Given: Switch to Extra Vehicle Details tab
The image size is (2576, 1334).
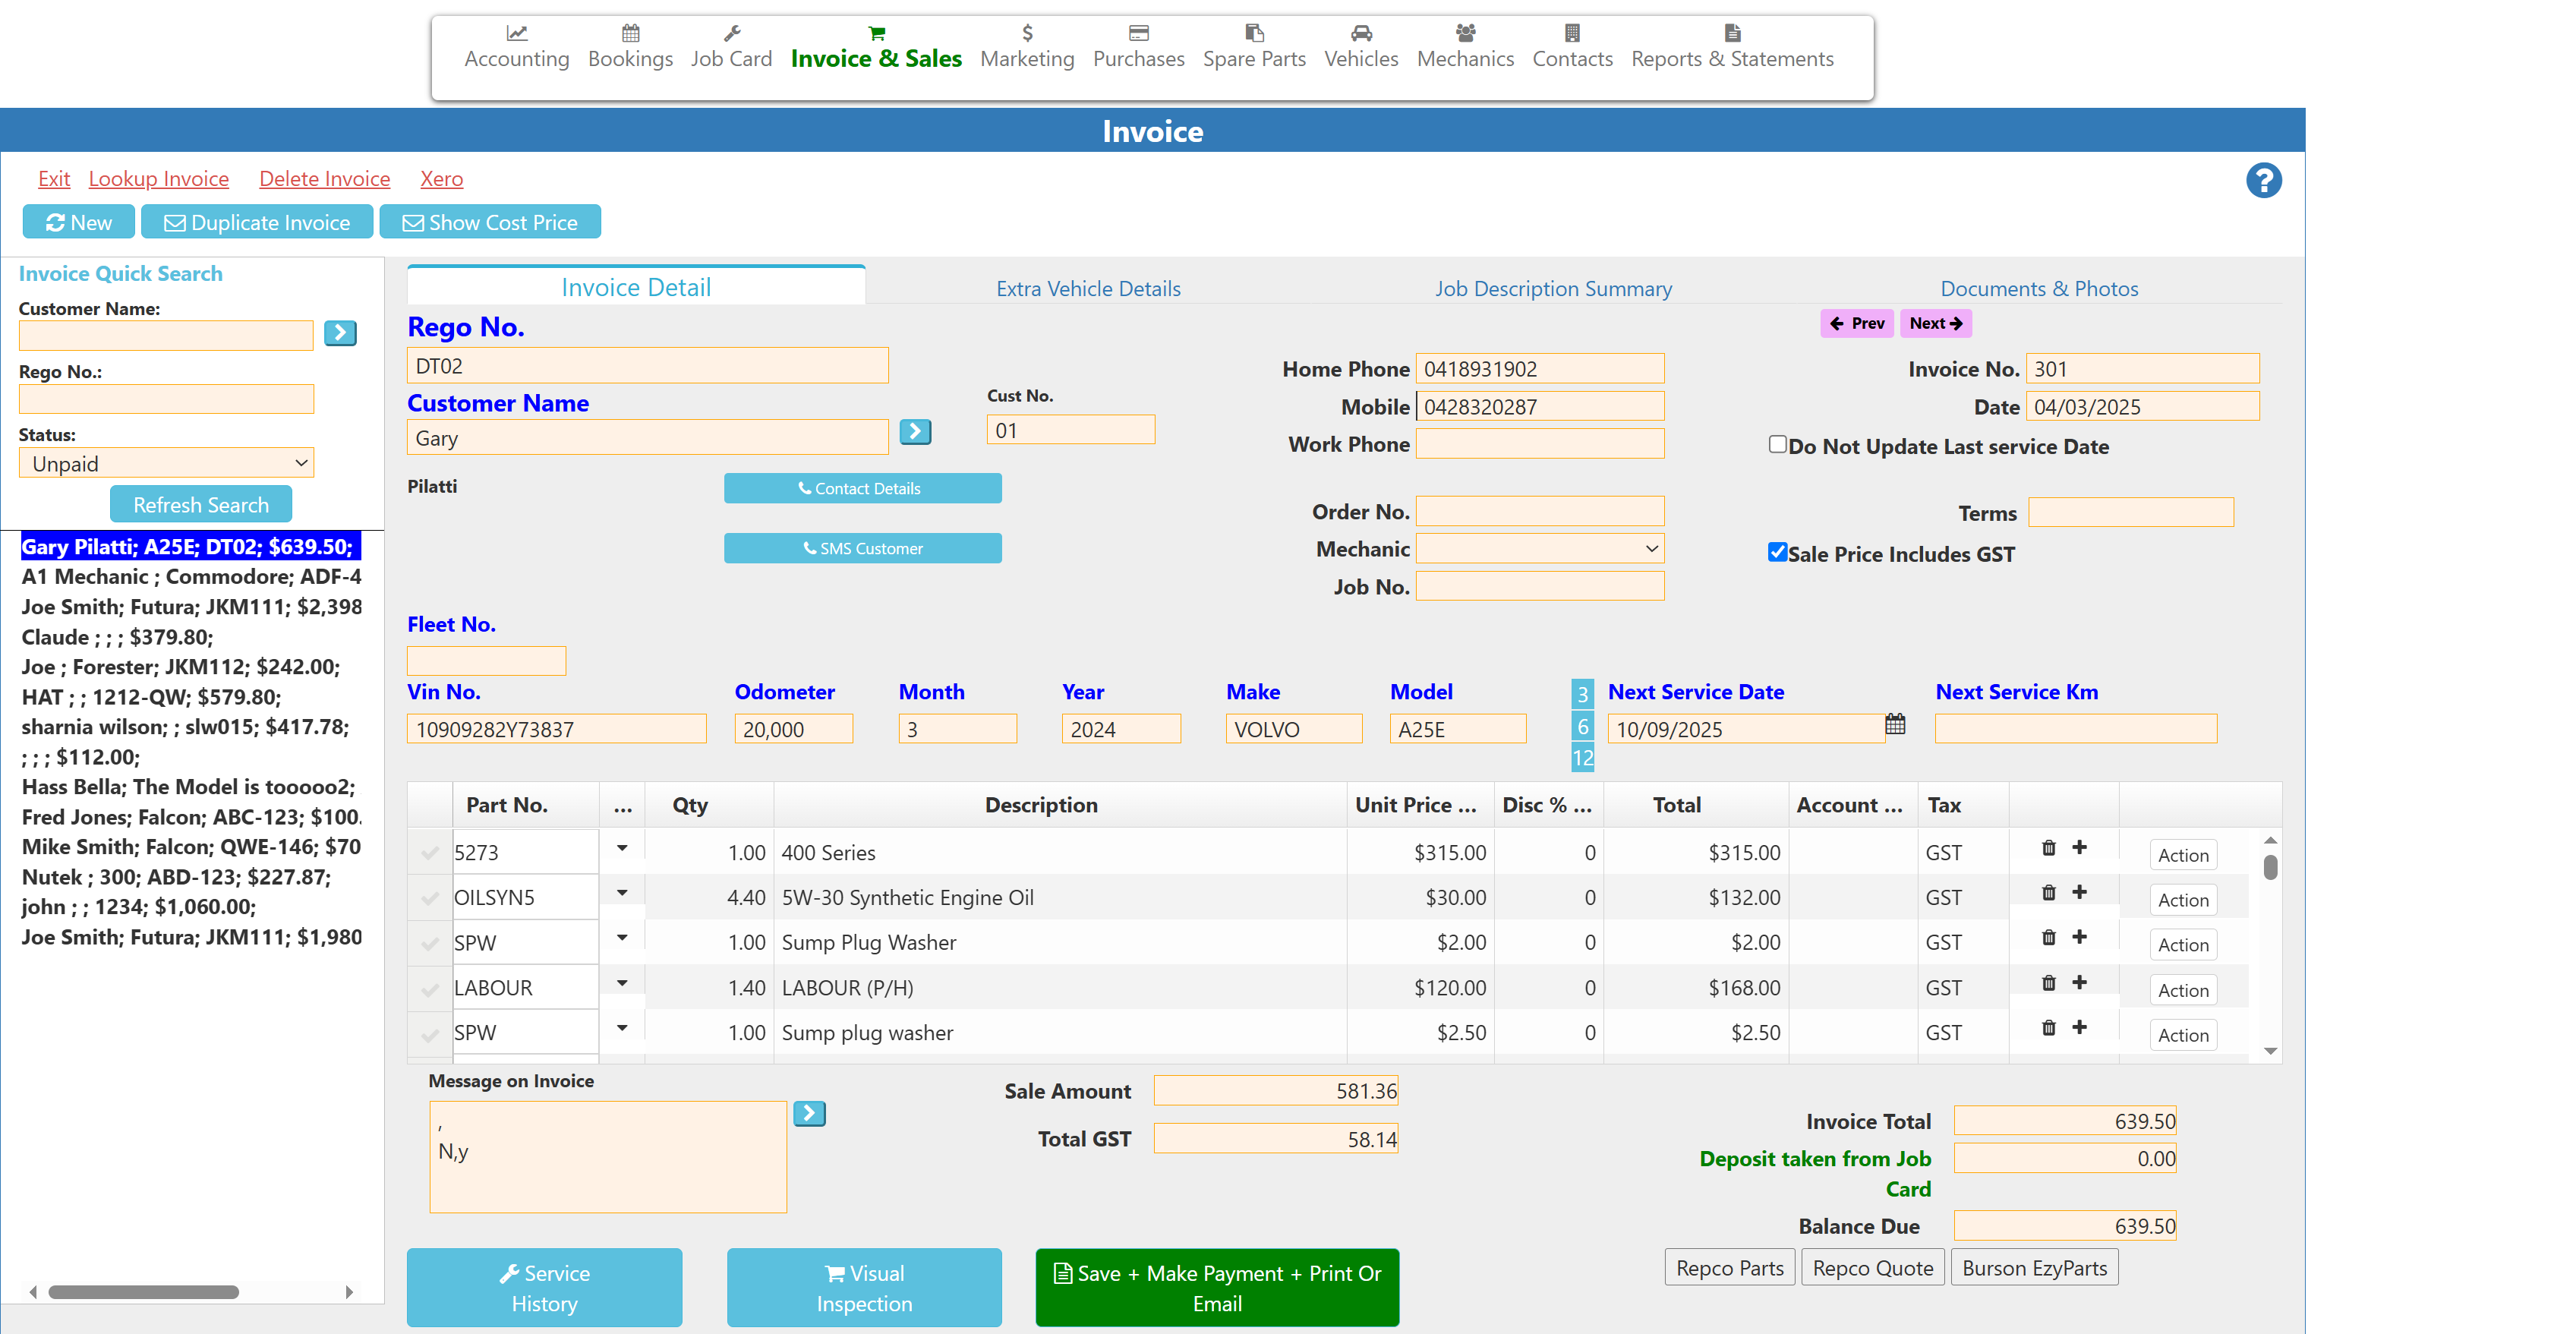Looking at the screenshot, I should tap(1088, 288).
